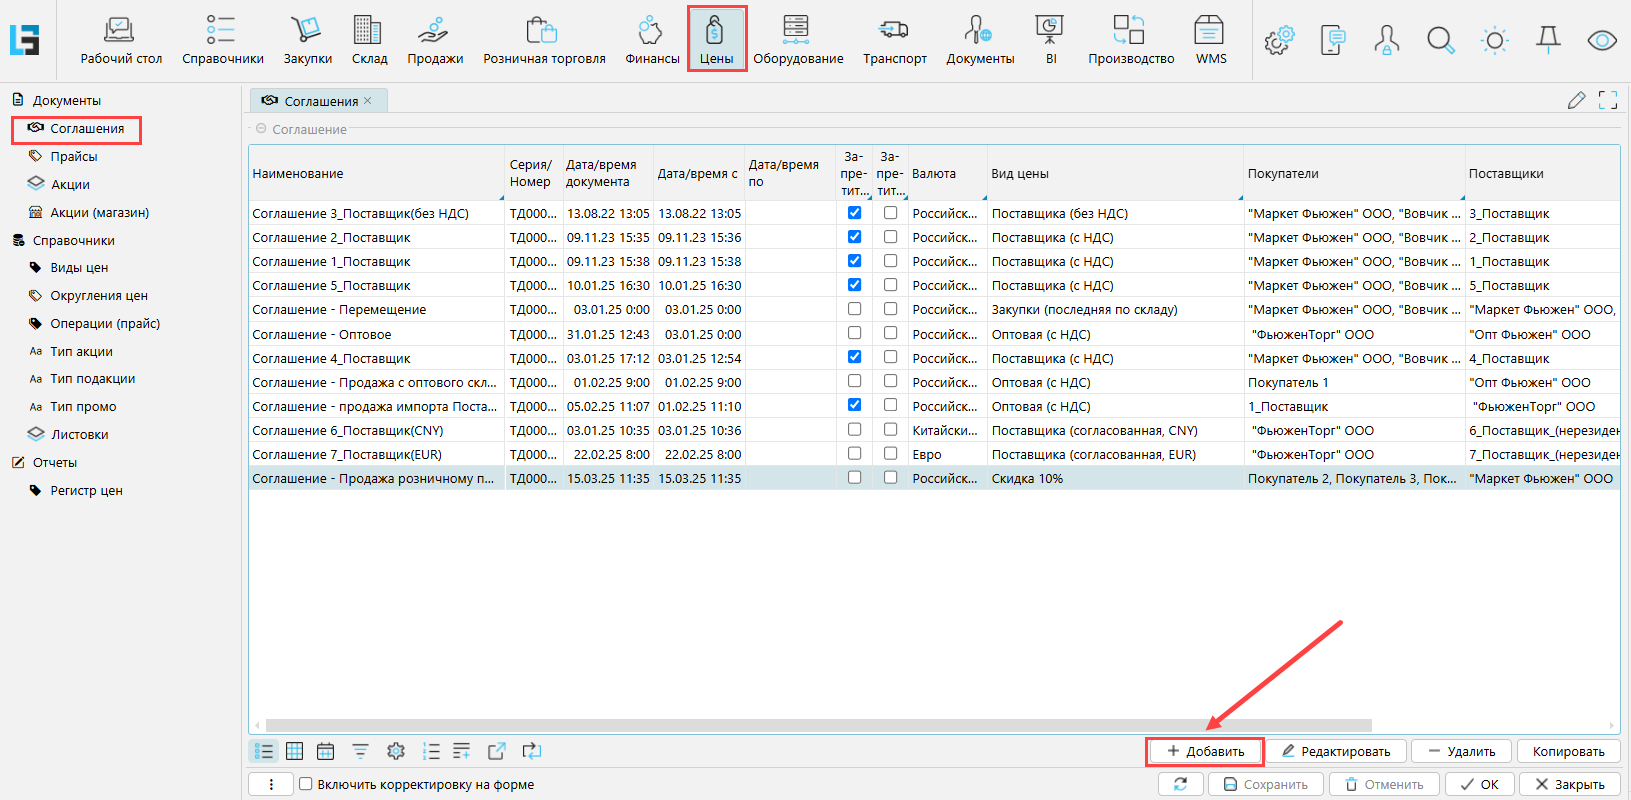Click the grid view icon below table

point(295,751)
